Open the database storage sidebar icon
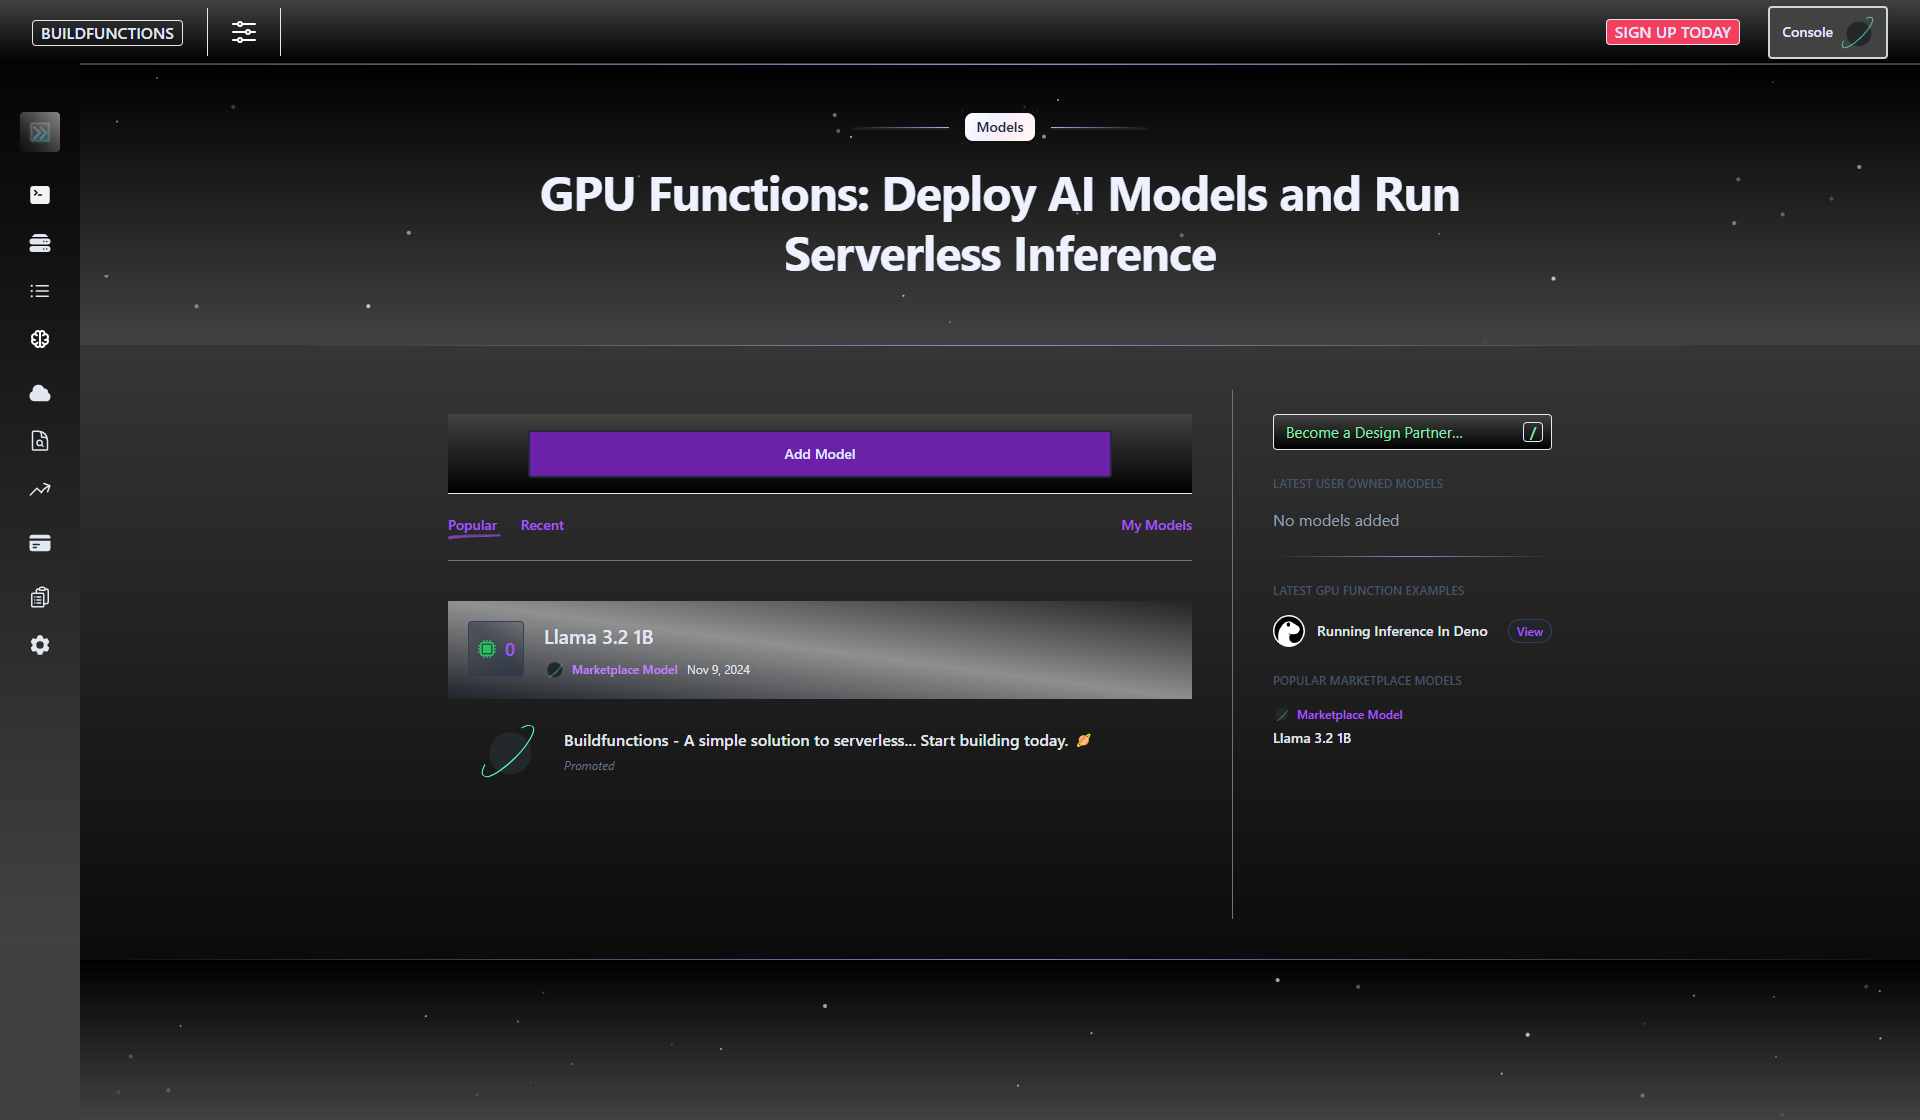The height and width of the screenshot is (1120, 1920). (40, 243)
